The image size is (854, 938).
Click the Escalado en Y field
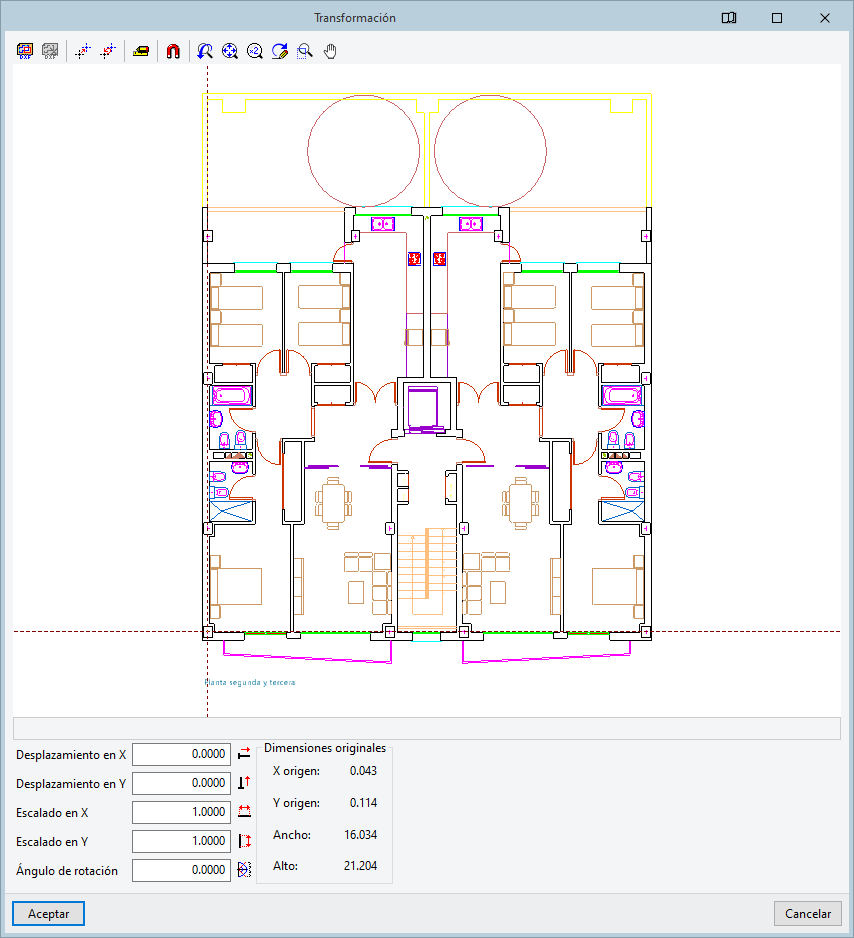[181, 841]
